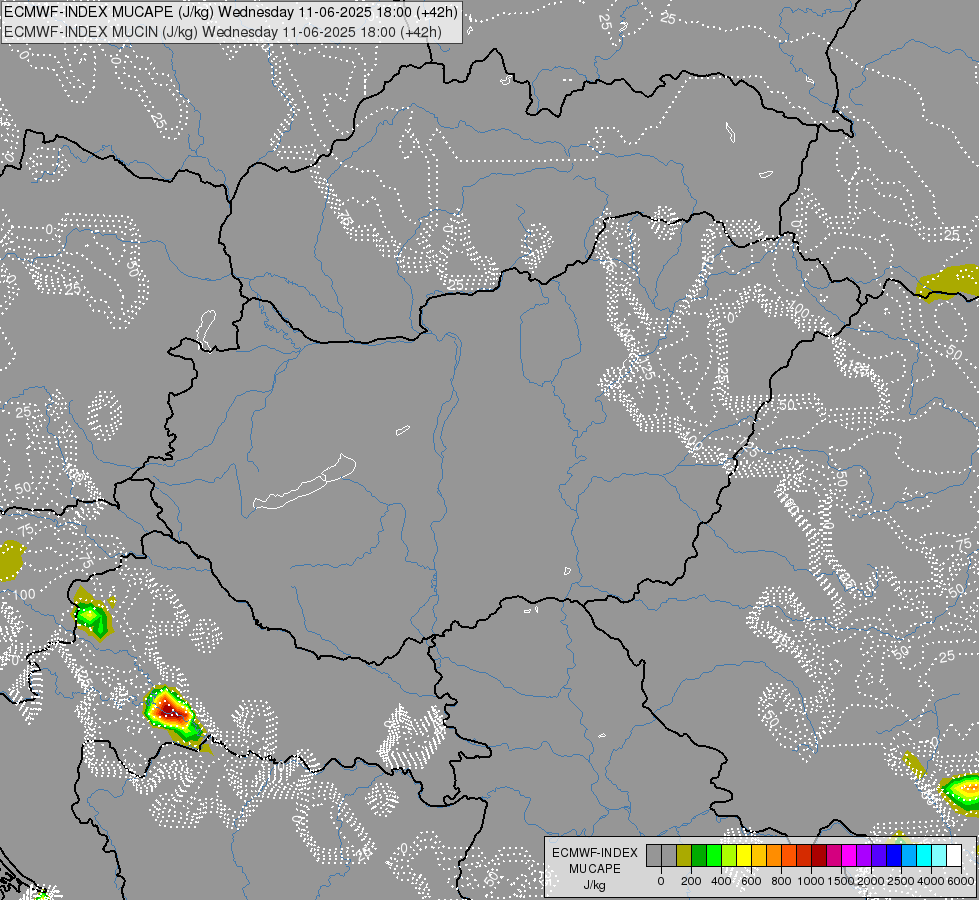Click the ECMWF-INDEX label in the legend
979x900 pixels.
[x=595, y=853]
